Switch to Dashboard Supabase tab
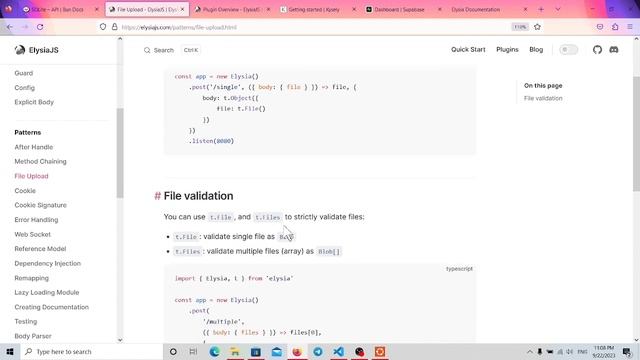Screen dimensions: 640x360 [x=400, y=9]
